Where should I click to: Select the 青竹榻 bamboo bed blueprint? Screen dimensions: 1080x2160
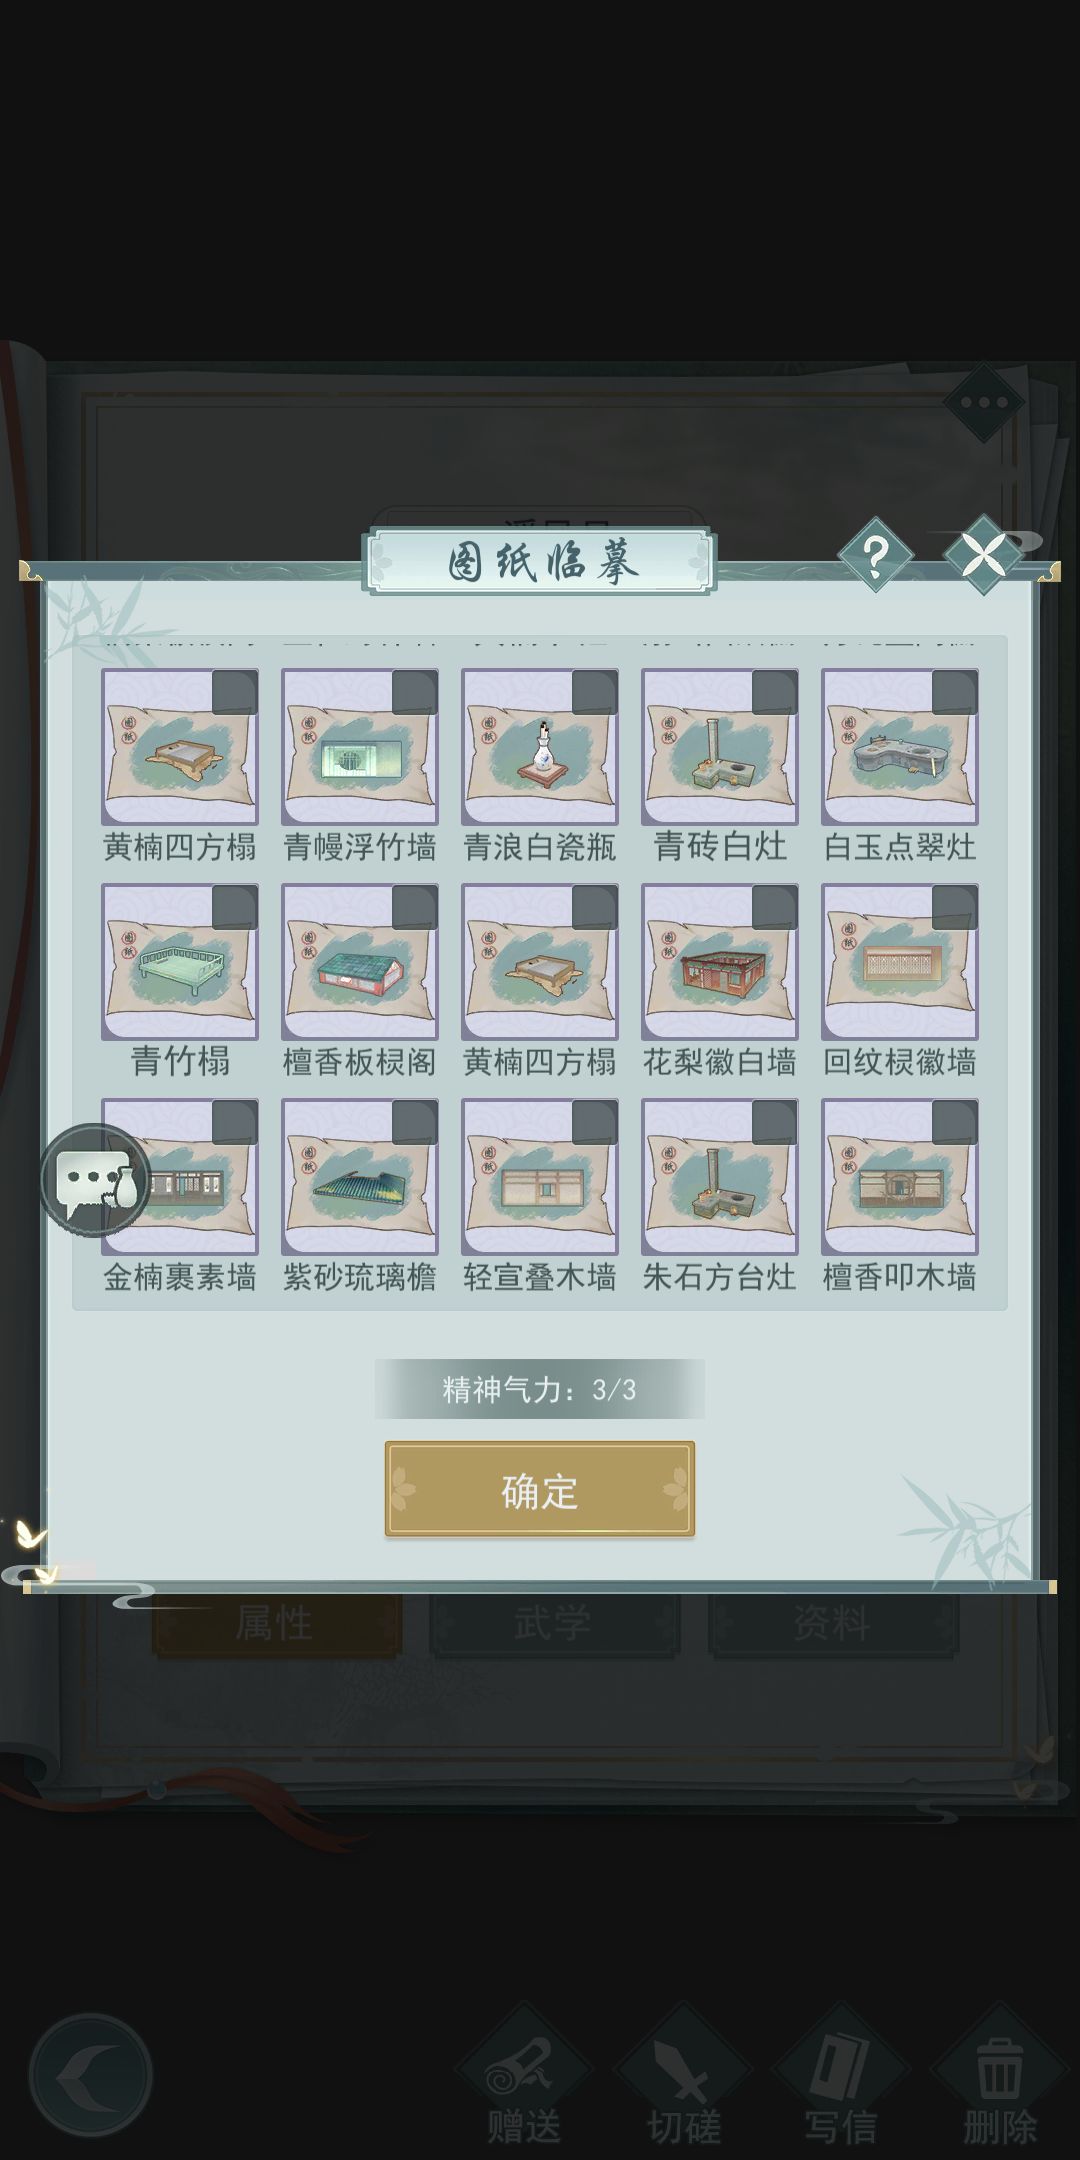click(180, 962)
